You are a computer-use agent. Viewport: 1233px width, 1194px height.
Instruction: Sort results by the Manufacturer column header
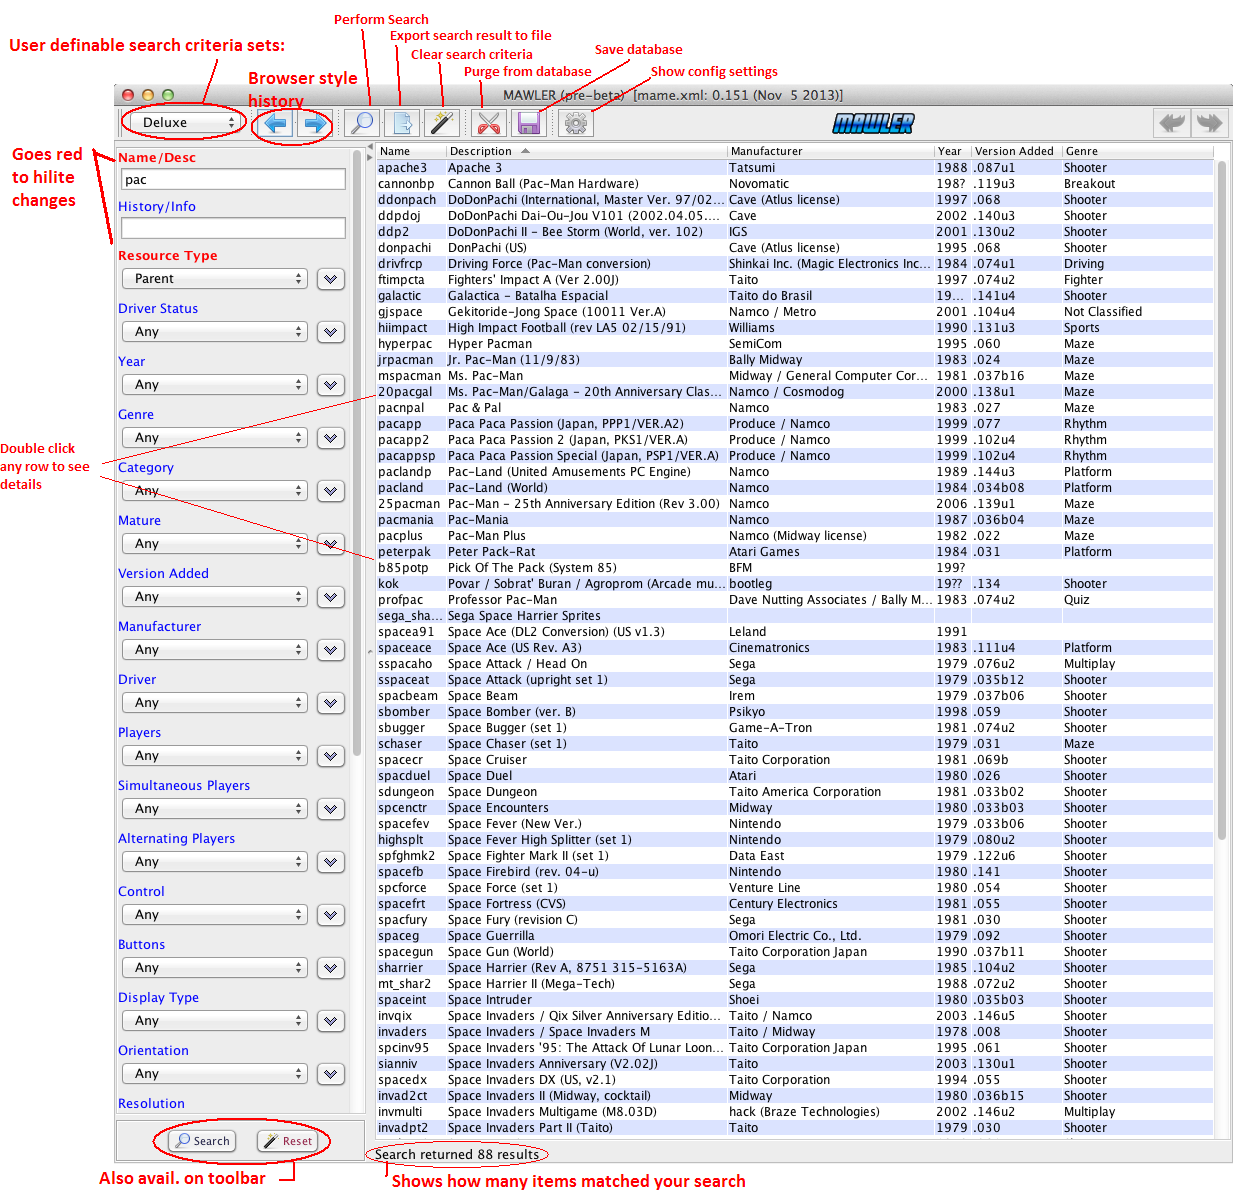click(x=831, y=151)
